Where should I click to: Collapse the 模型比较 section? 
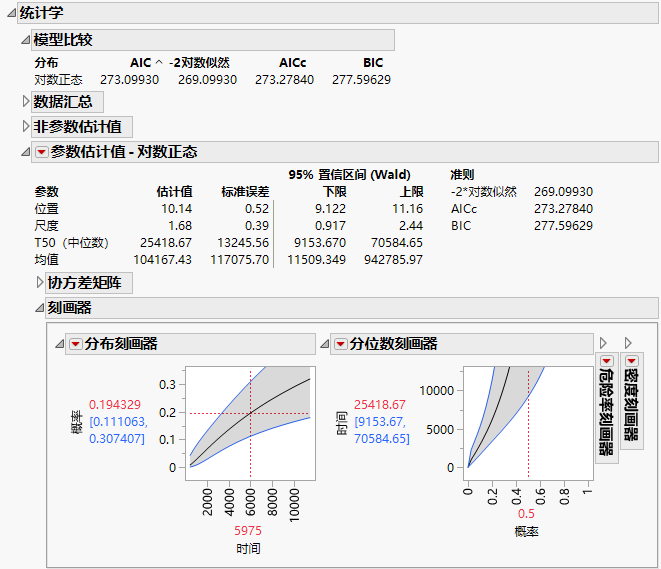(x=25, y=40)
